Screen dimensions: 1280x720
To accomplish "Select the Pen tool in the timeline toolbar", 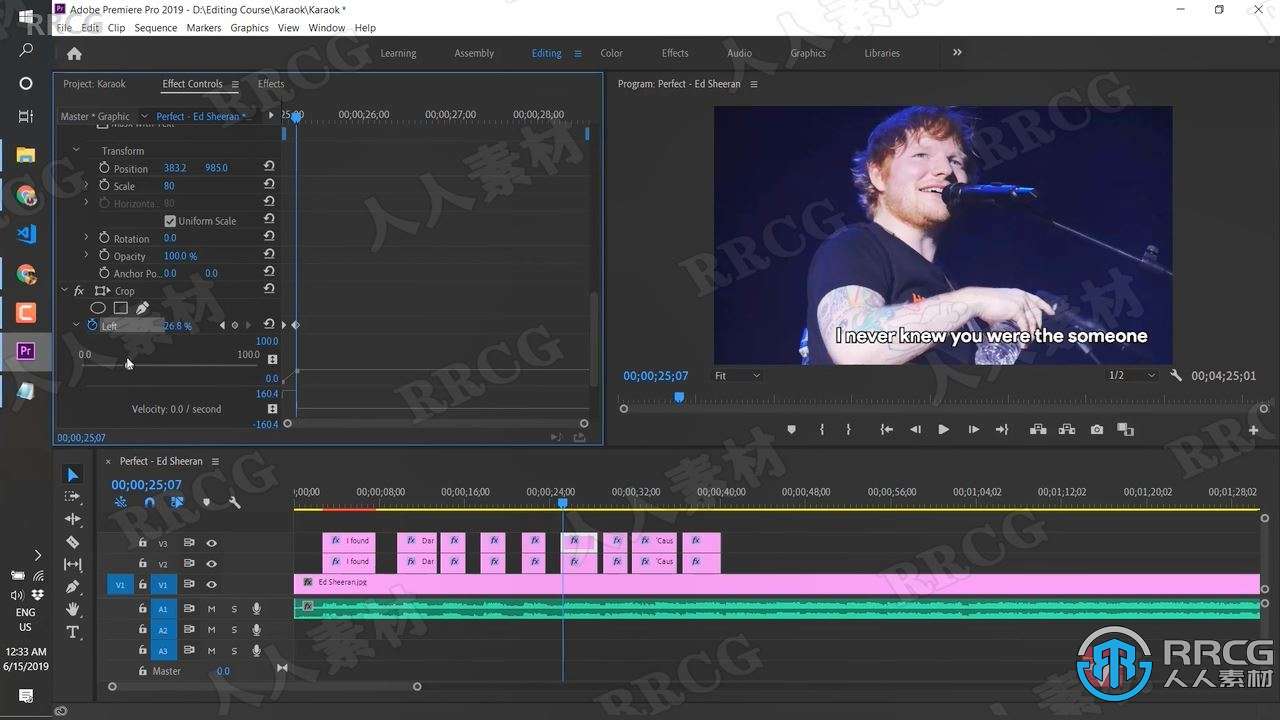I will tap(73, 587).
